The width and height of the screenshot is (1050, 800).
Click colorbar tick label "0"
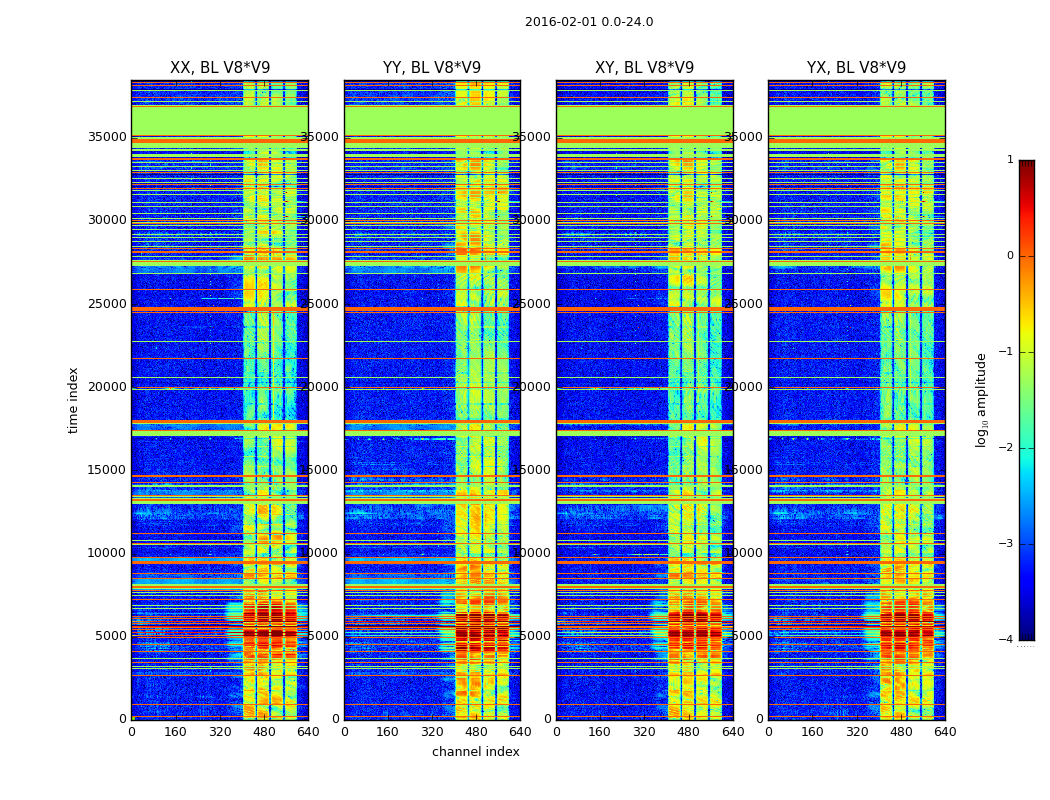click(1010, 256)
